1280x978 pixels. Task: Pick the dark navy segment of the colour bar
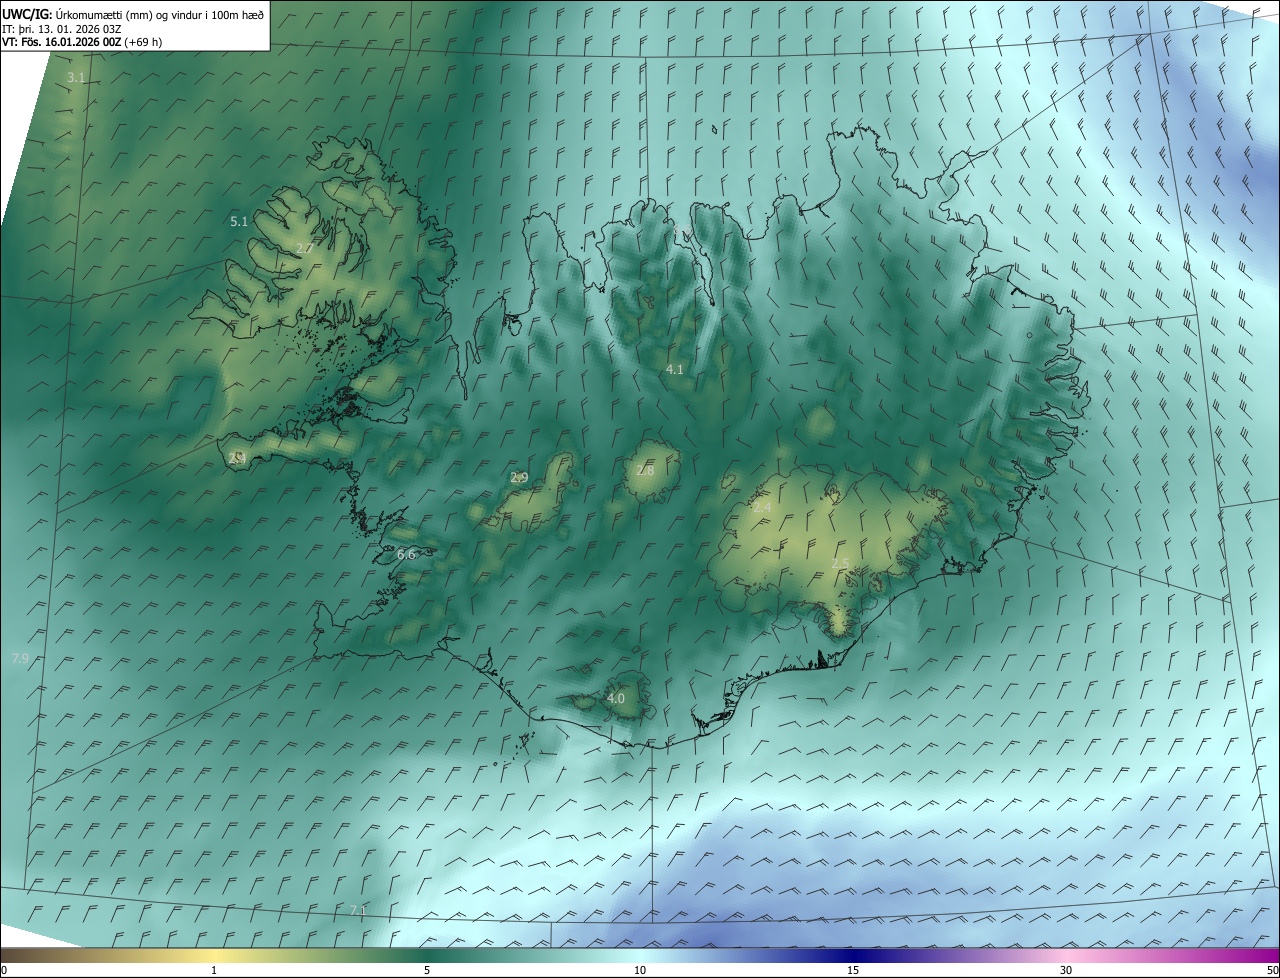(x=855, y=955)
